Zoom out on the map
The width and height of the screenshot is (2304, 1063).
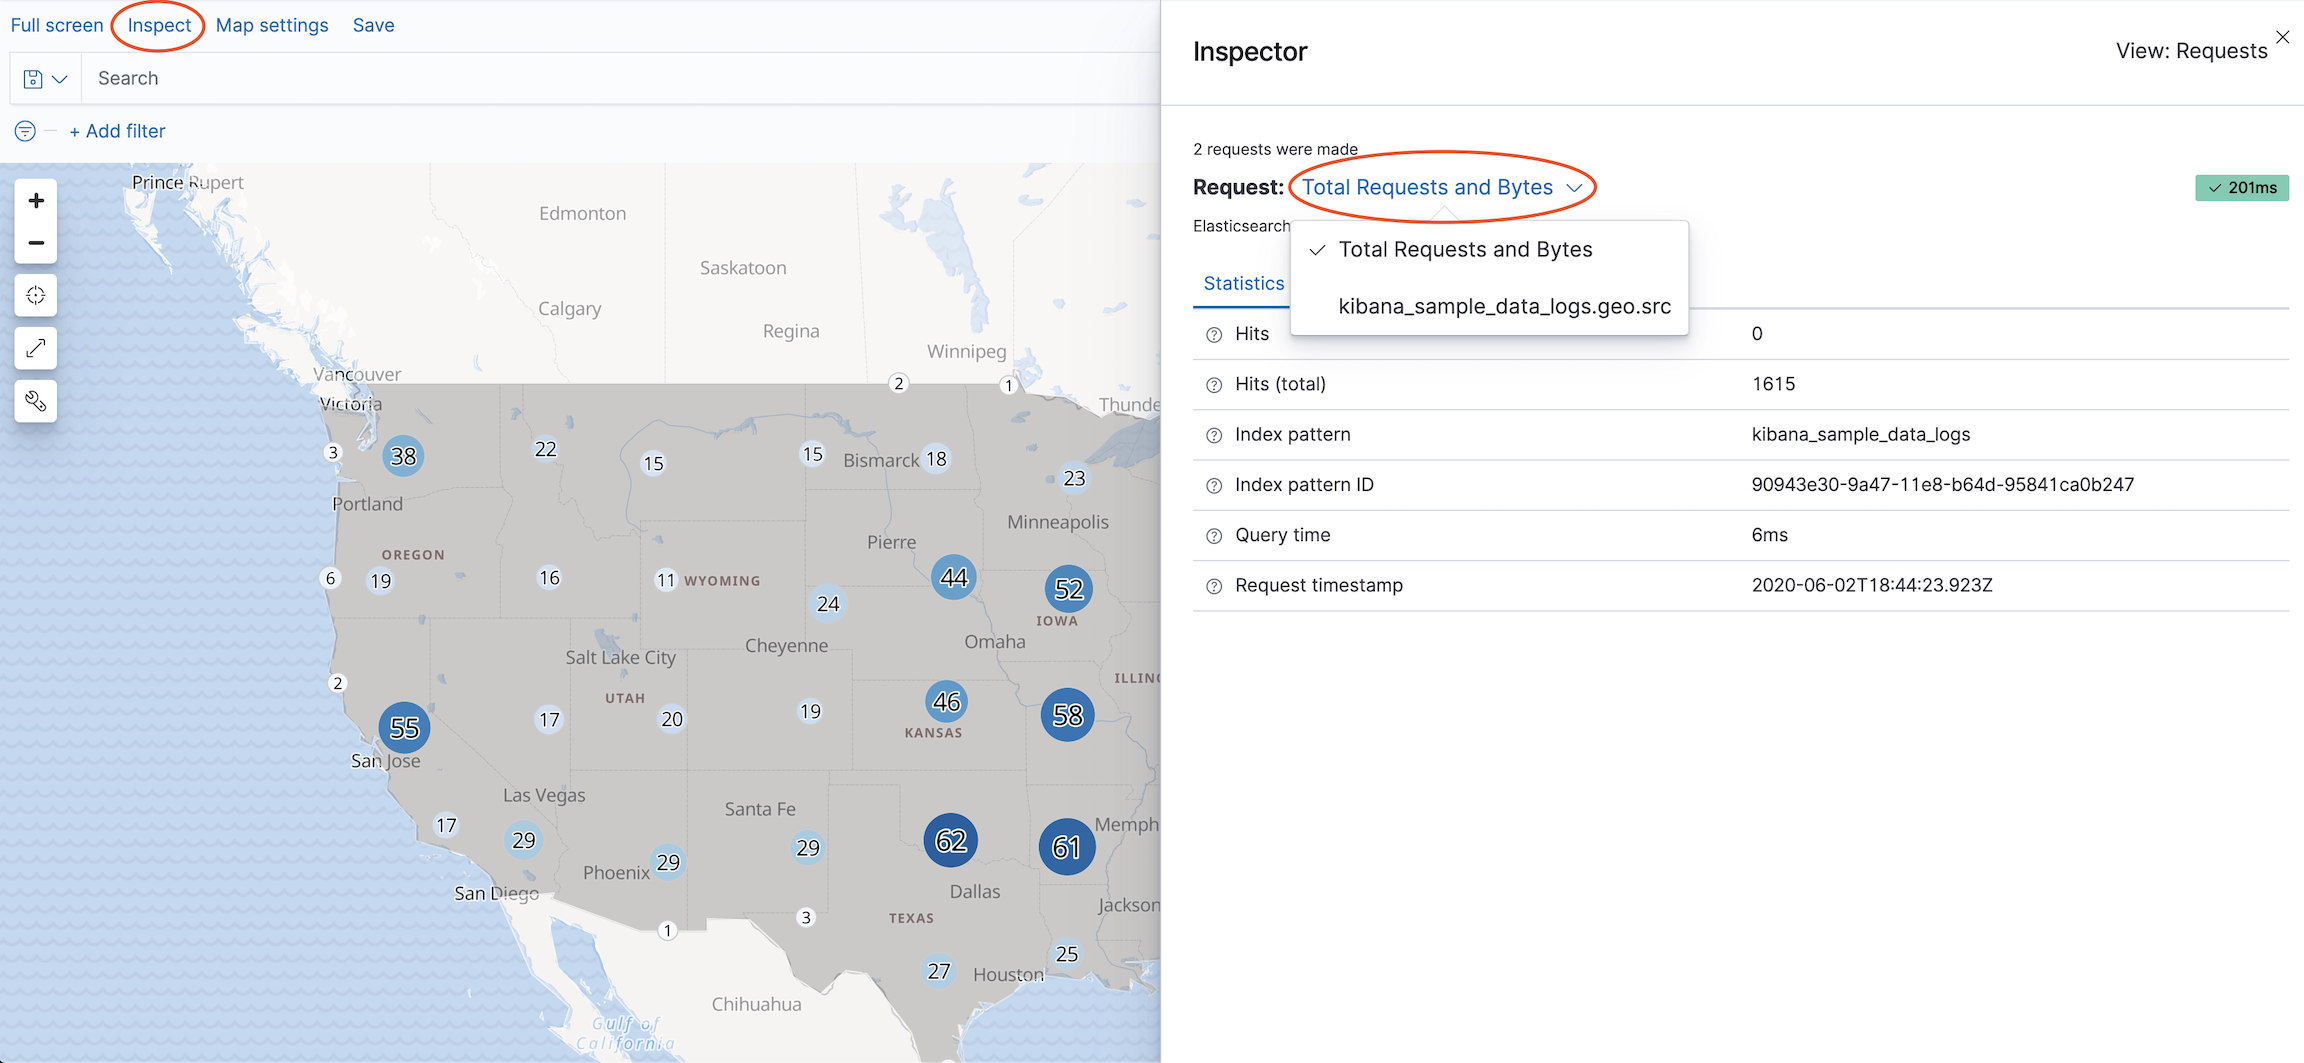(x=36, y=243)
